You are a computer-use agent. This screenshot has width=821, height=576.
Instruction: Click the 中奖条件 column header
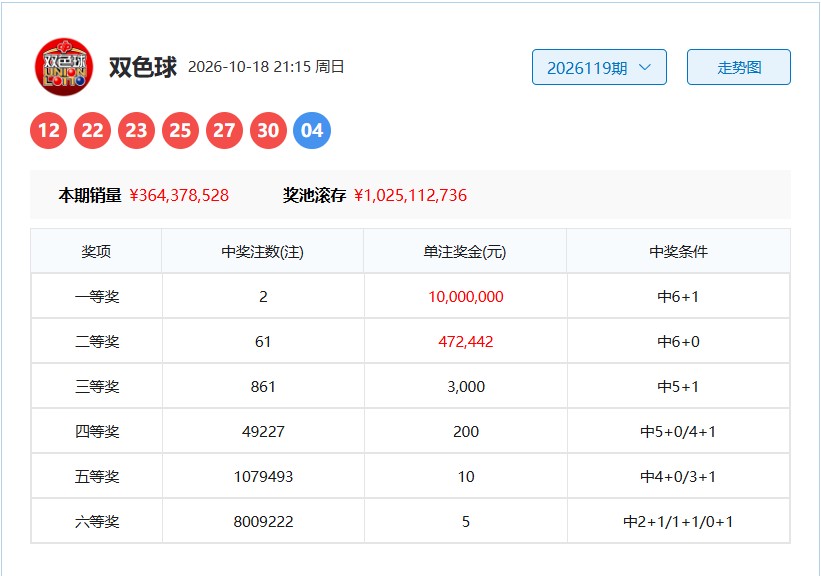(x=679, y=252)
